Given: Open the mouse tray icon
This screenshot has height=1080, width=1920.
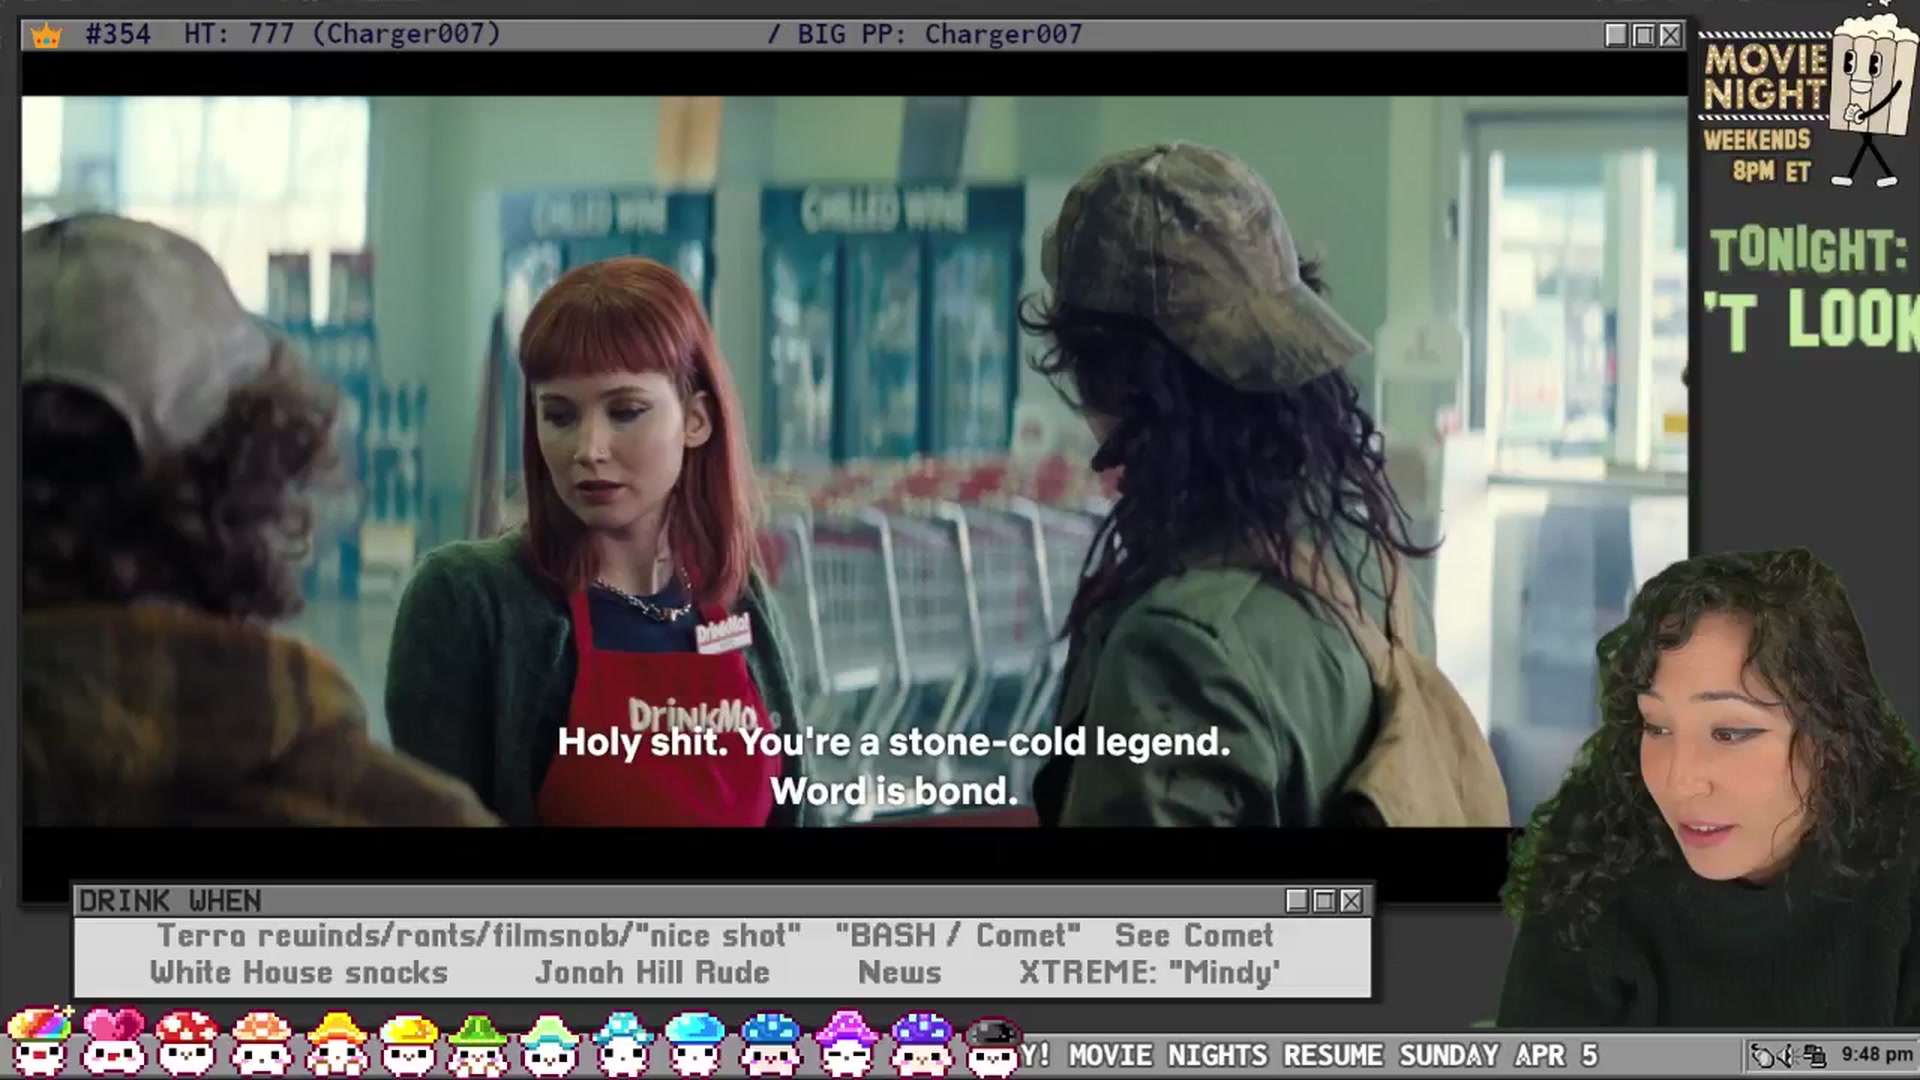Looking at the screenshot, I should coord(1762,1055).
